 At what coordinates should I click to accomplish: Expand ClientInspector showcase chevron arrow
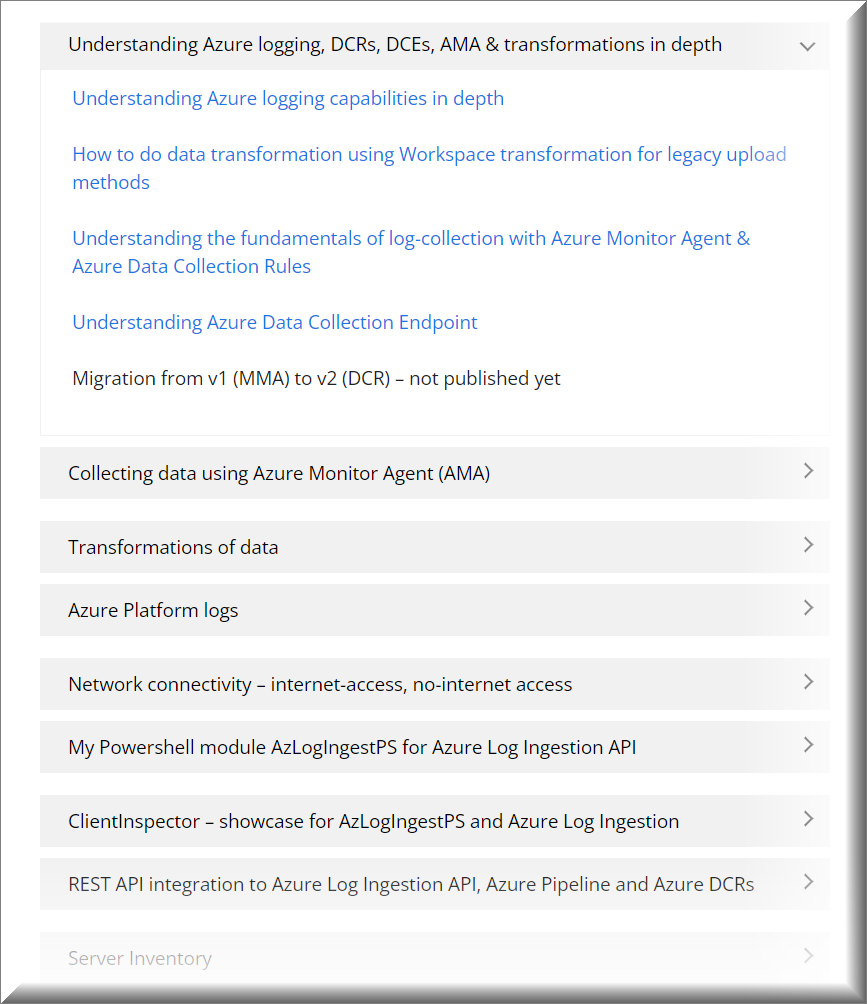[x=808, y=819]
